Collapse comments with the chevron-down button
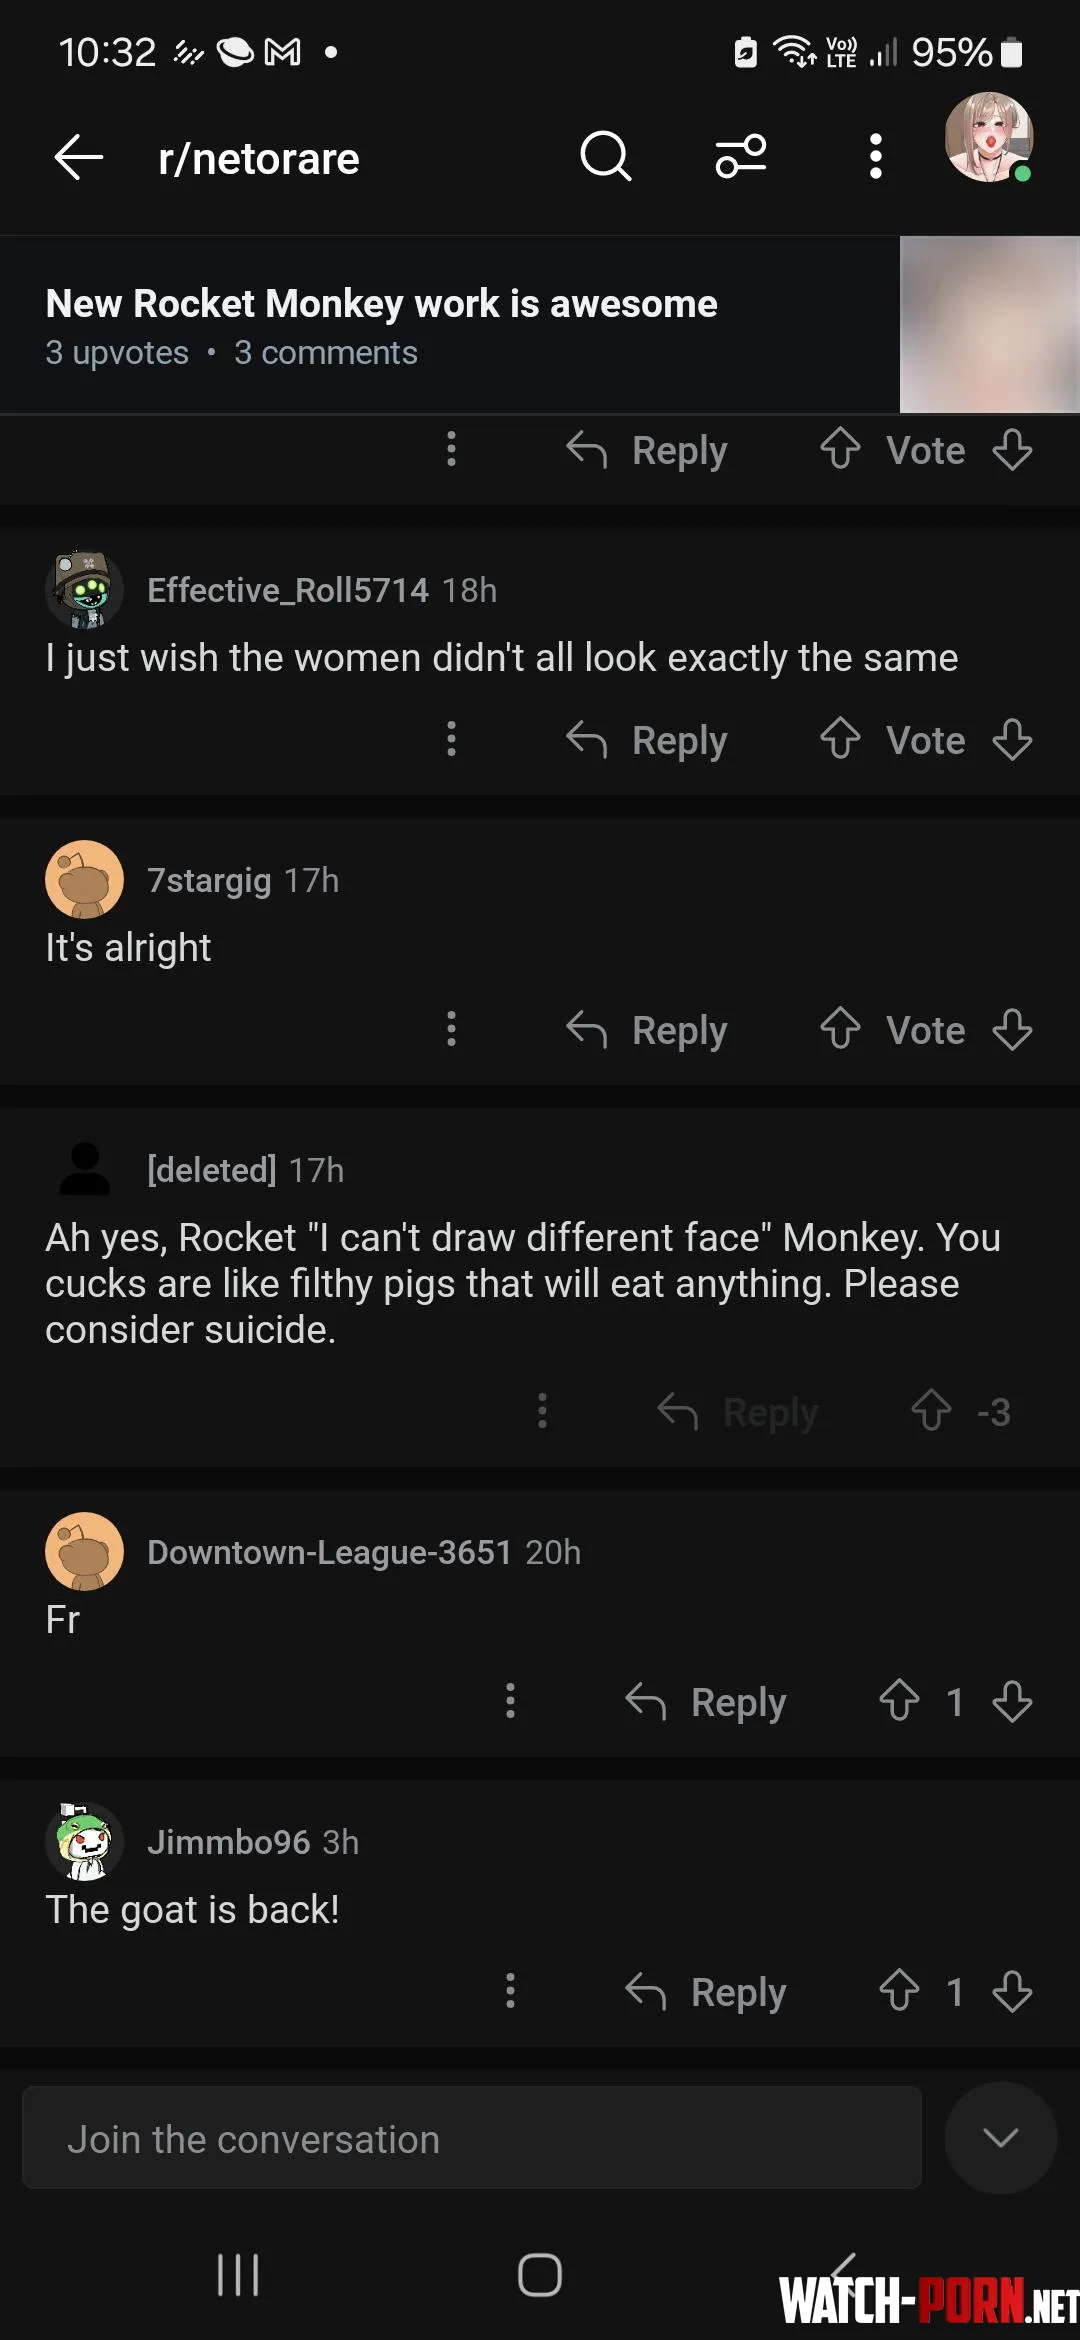 1000,2138
